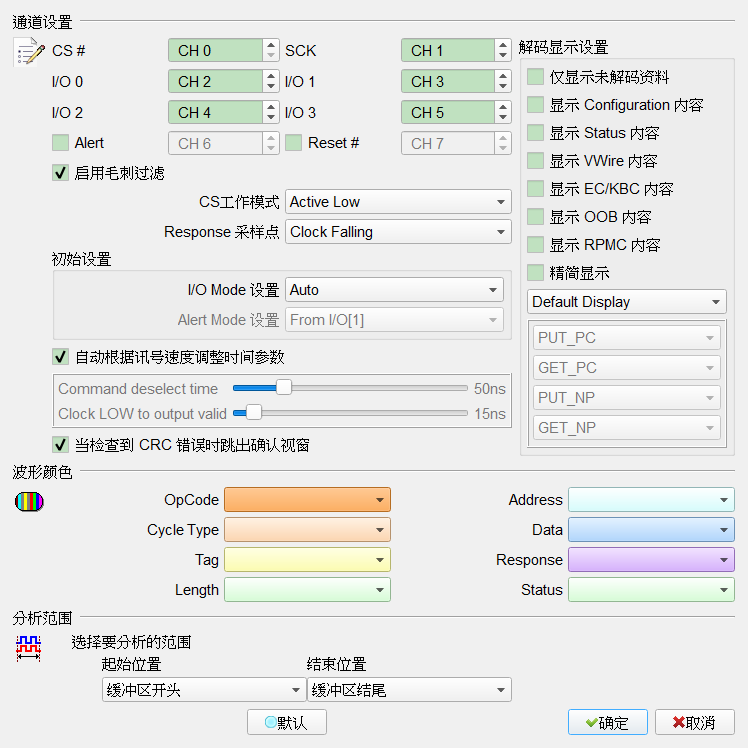This screenshot has height=748, width=748.
Task: Check 显示 VWire 内容
Action: pos(536,161)
